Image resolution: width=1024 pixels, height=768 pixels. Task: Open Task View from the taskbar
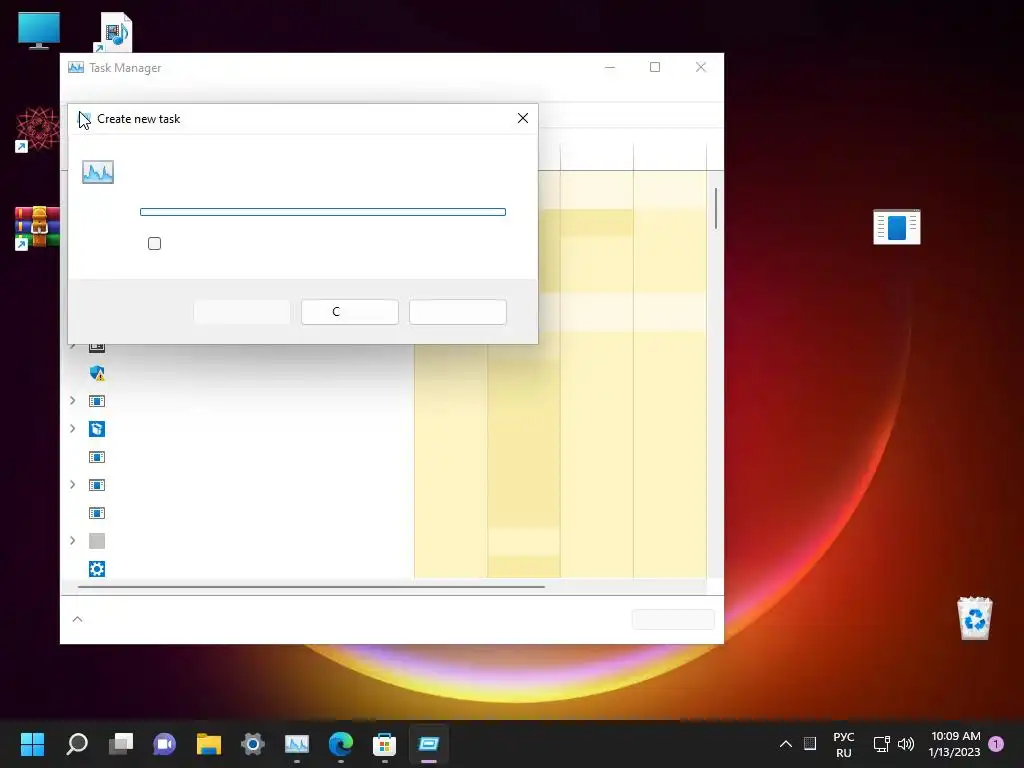pyautogui.click(x=121, y=744)
